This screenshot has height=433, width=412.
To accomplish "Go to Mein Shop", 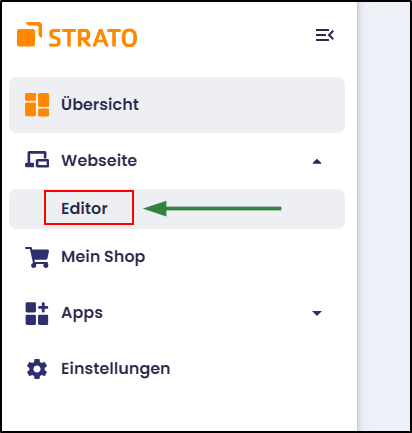I will pos(103,257).
